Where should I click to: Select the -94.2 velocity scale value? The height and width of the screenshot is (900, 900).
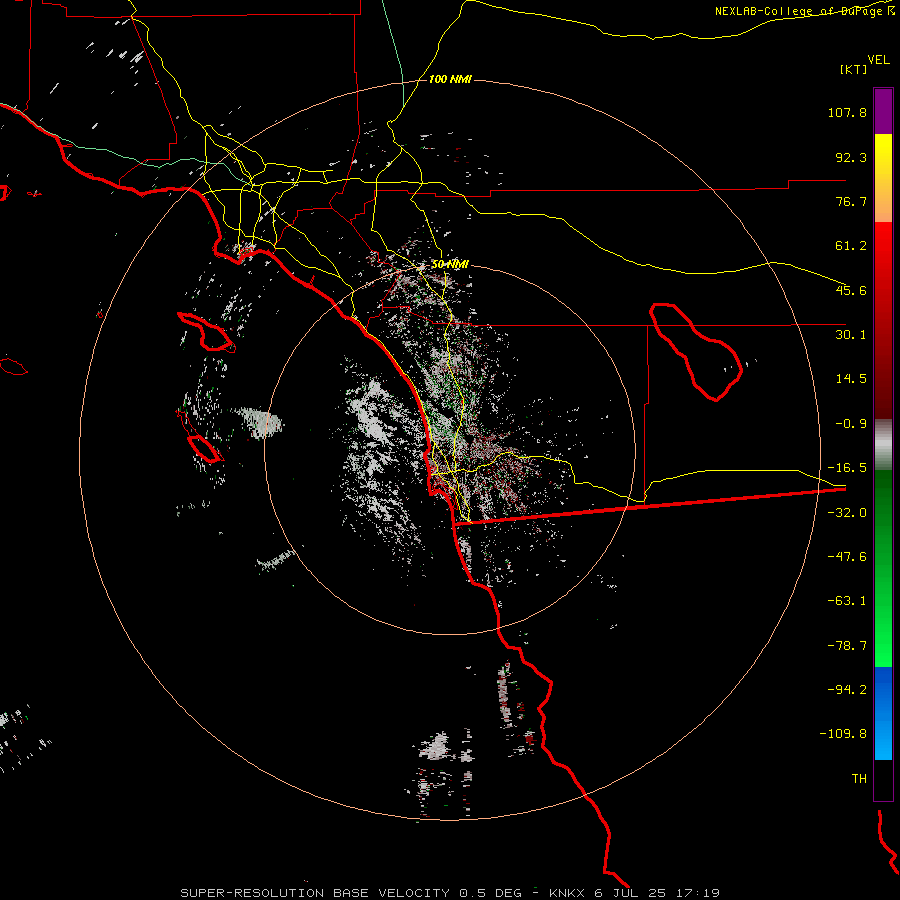[847, 689]
